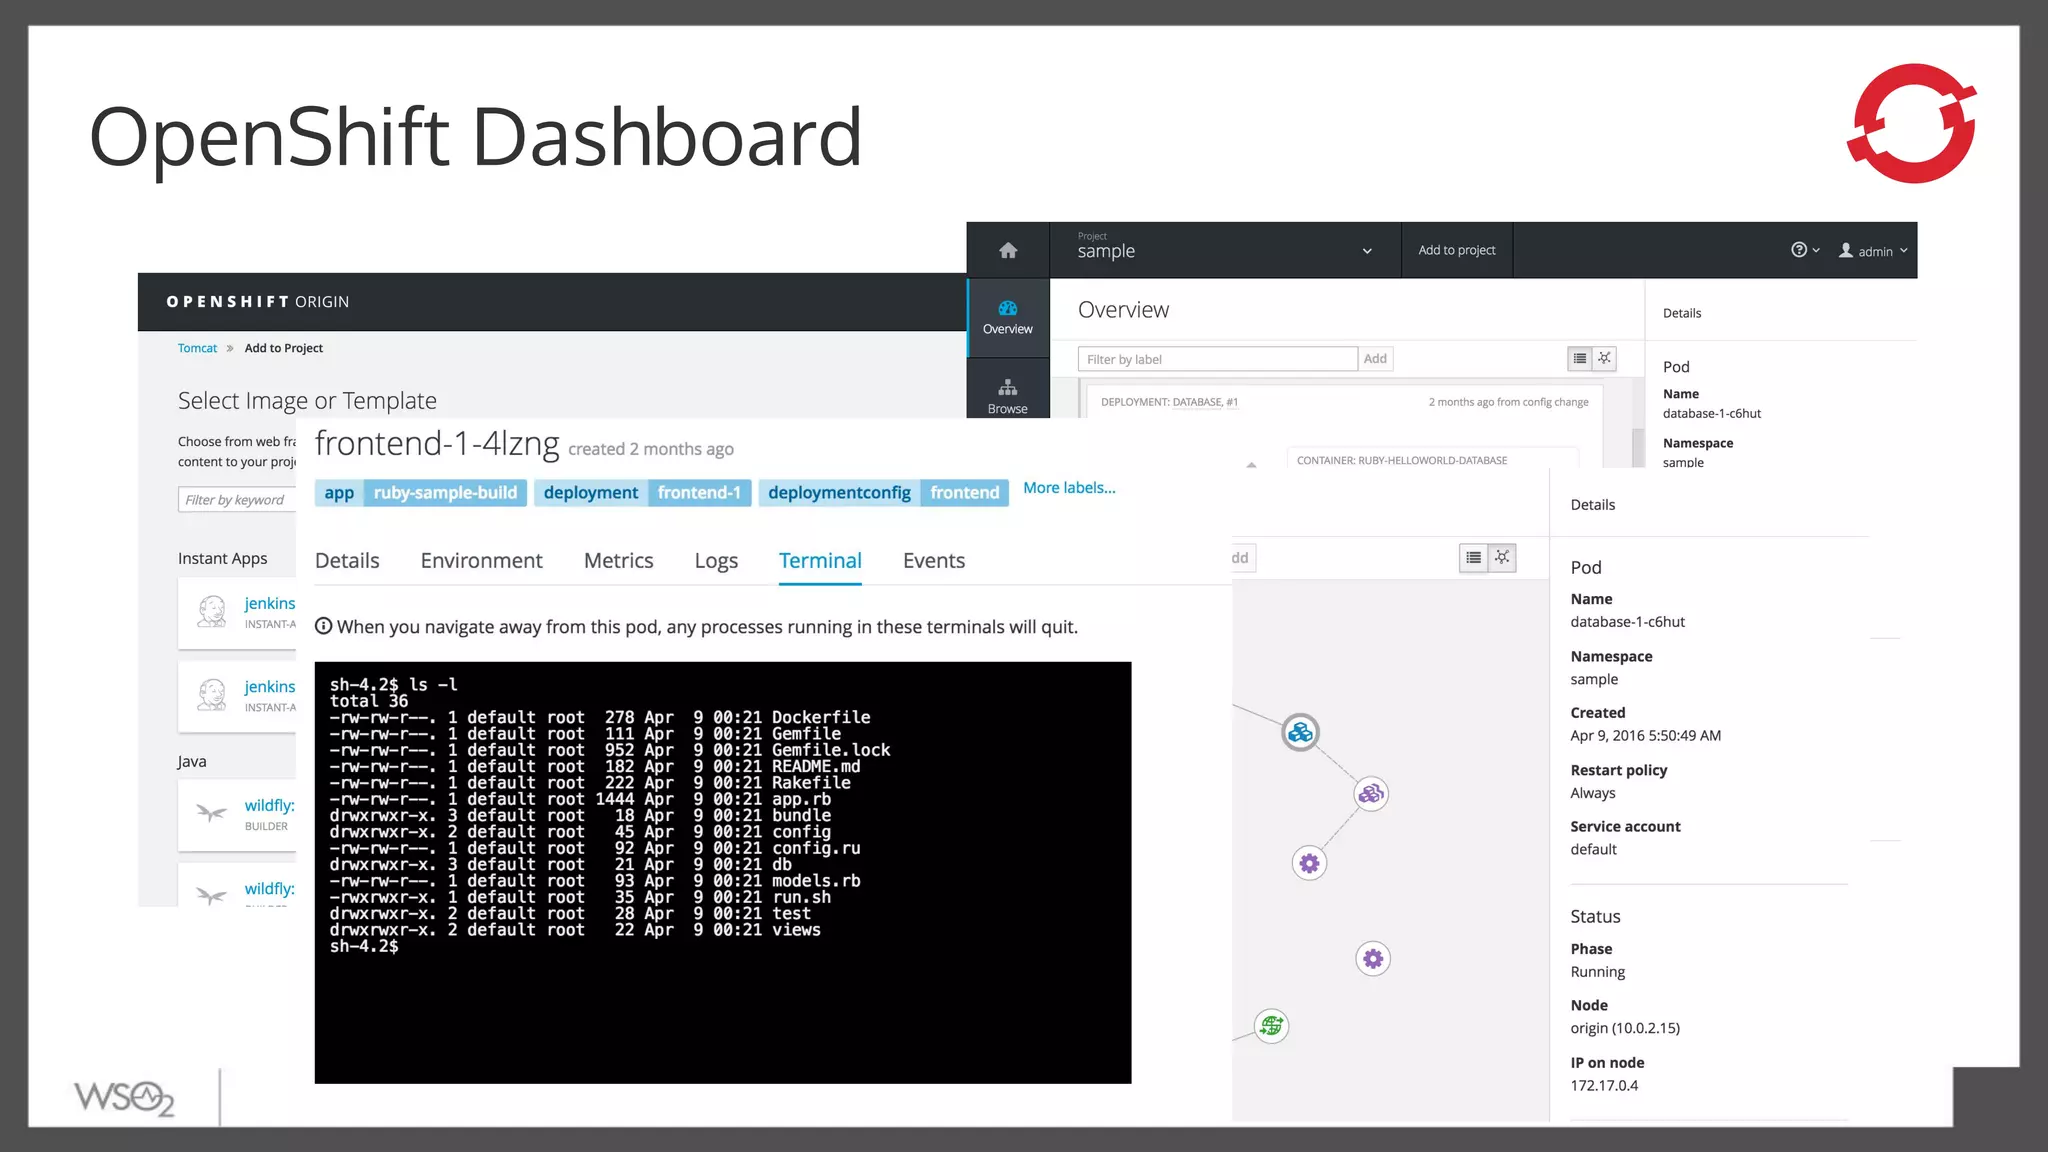Click the small up arrow above the CONTAINER label

[1251, 465]
